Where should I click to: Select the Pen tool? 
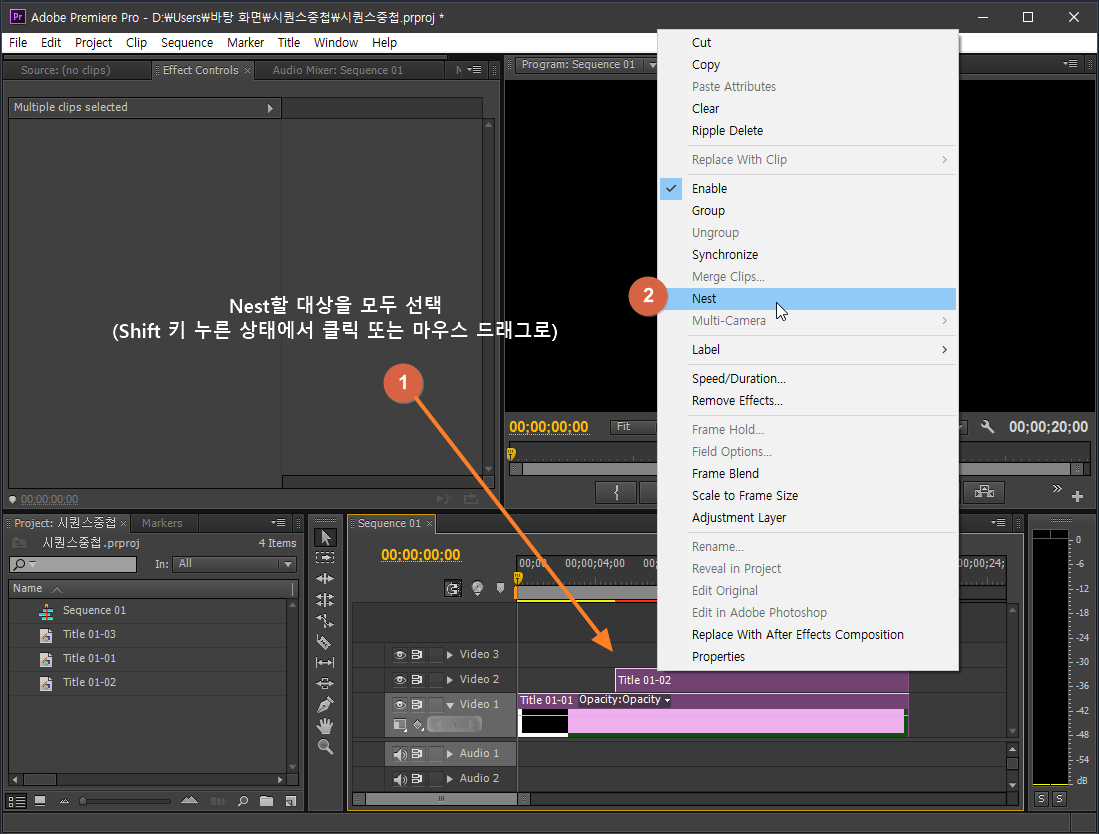point(325,704)
